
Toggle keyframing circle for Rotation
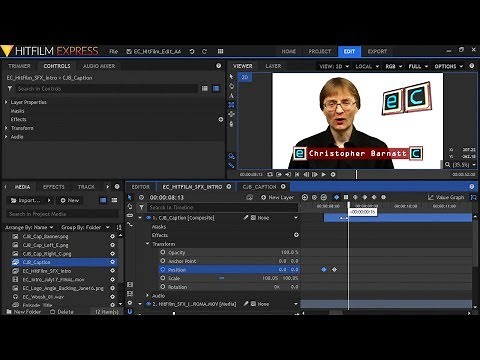pyautogui.click(x=163, y=287)
